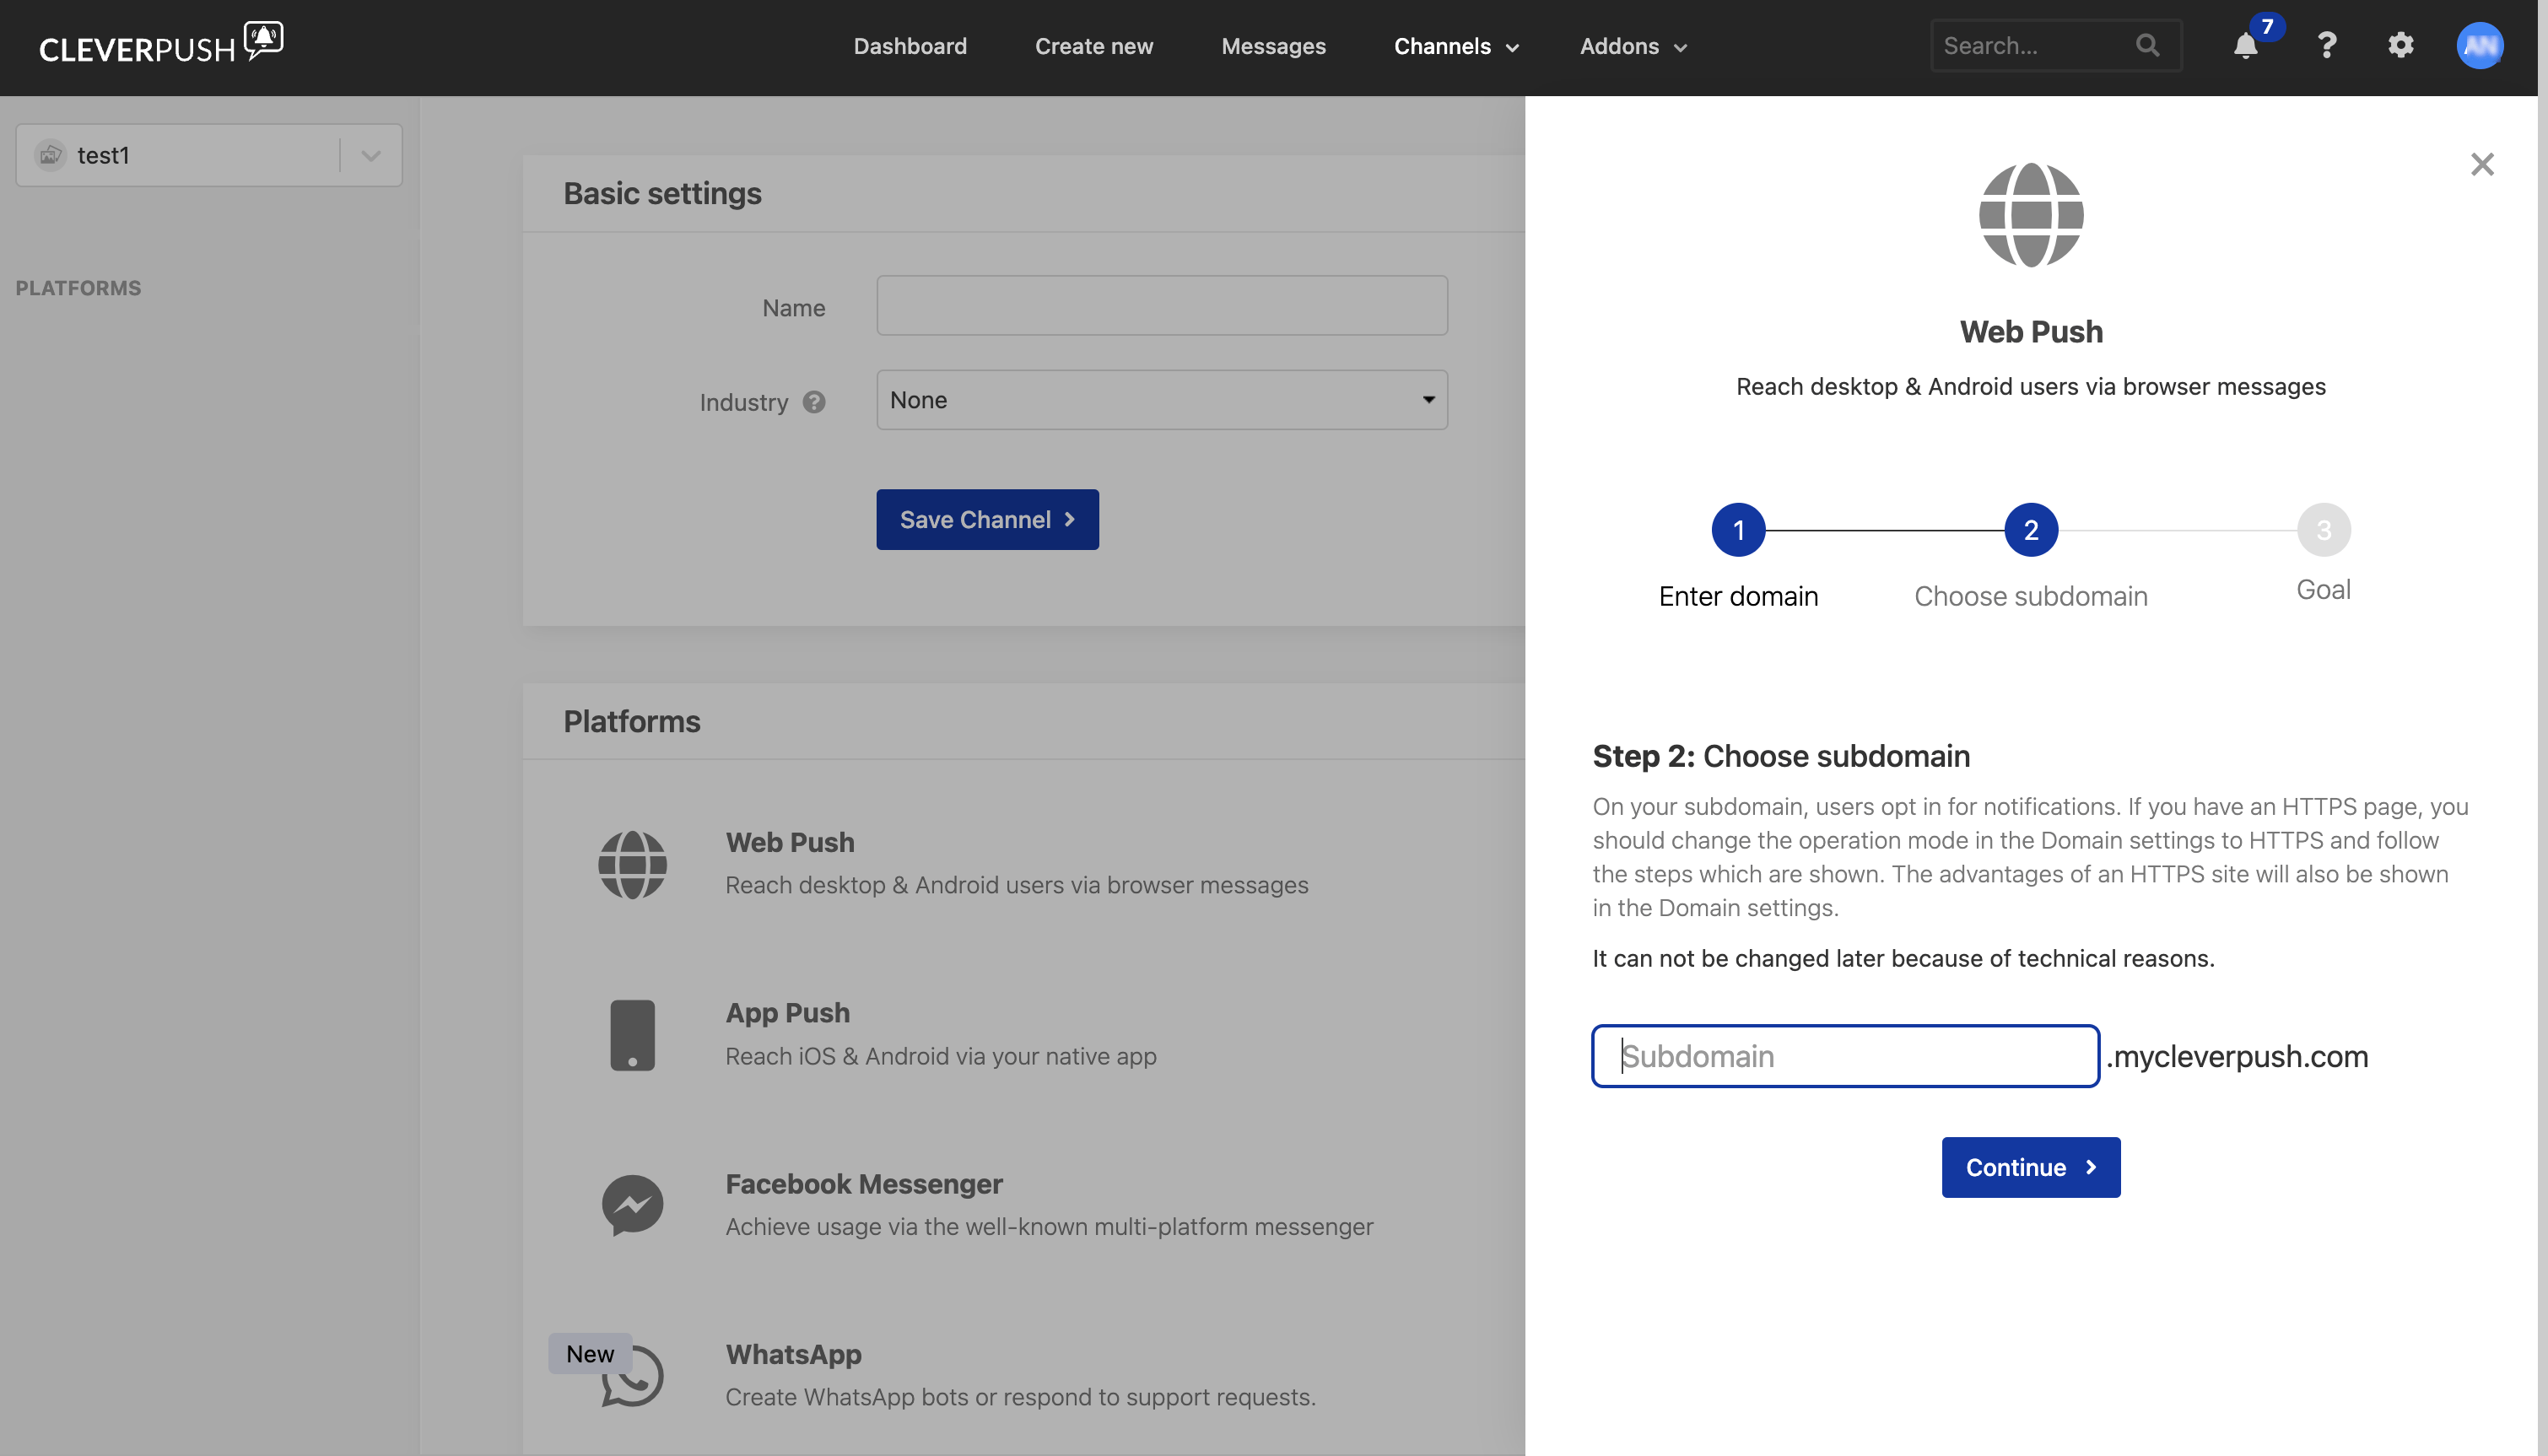This screenshot has height=1456, width=2548.
Task: Click 'Create WhatsApp bots' description text
Action: click(1020, 1397)
